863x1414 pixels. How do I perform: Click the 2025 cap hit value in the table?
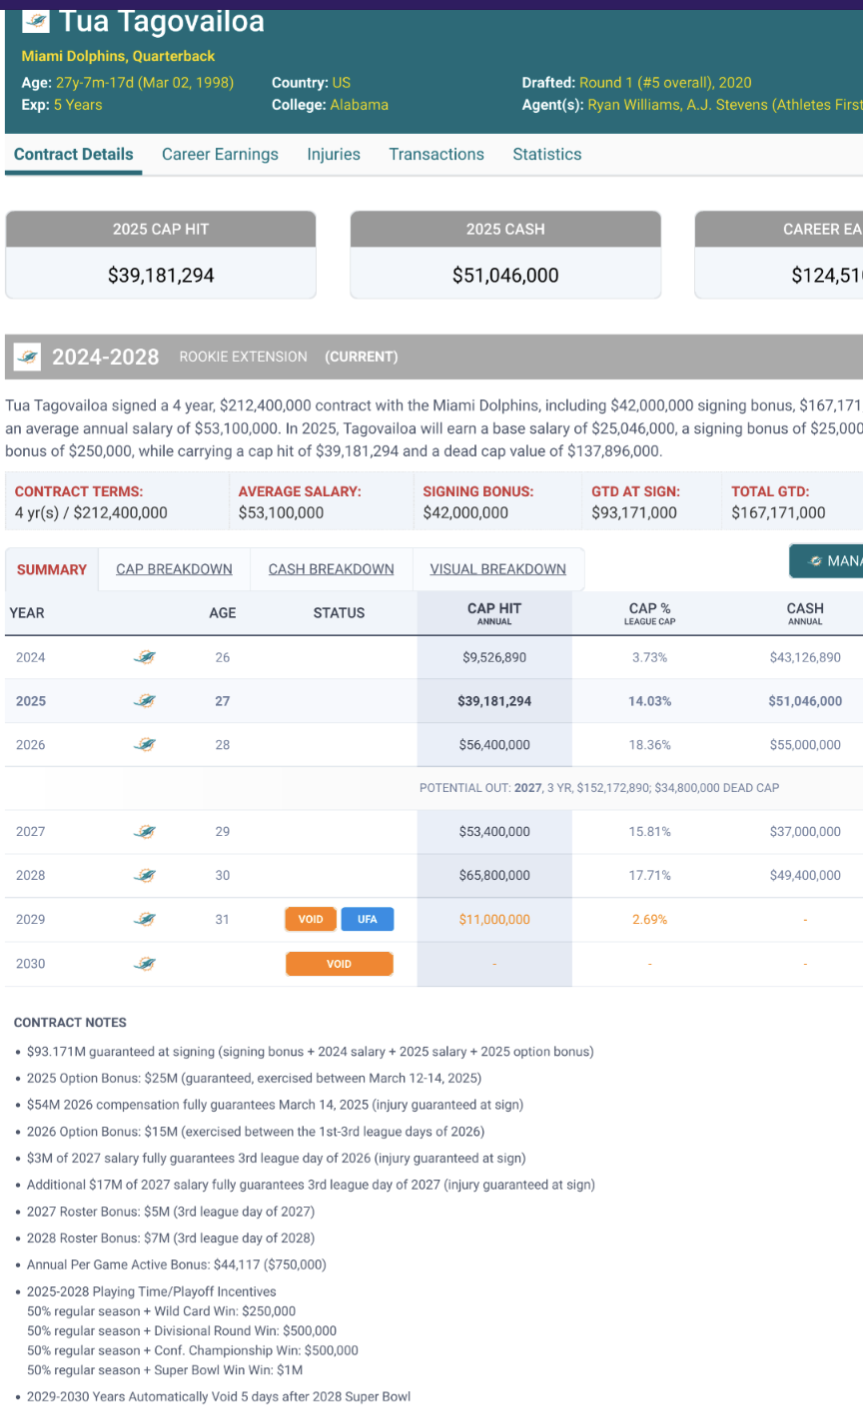(494, 701)
